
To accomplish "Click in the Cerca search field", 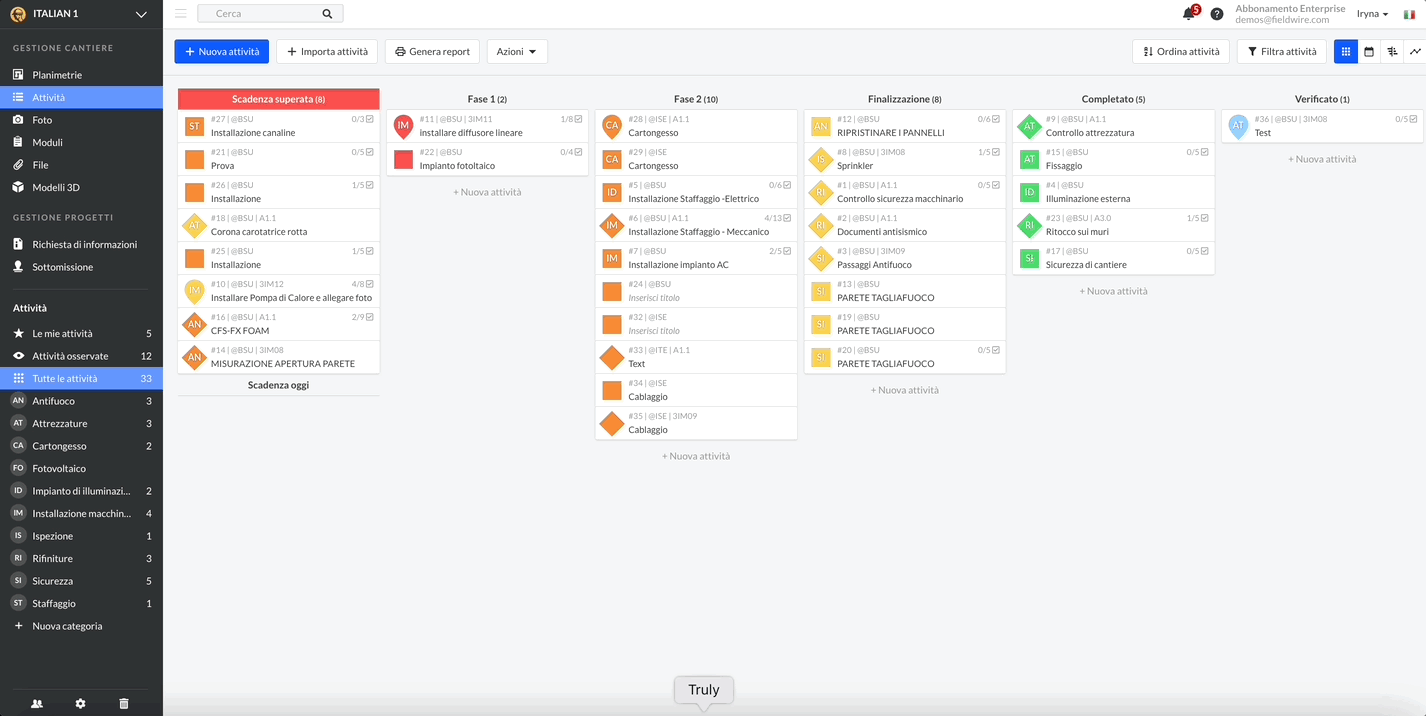I will coord(265,14).
